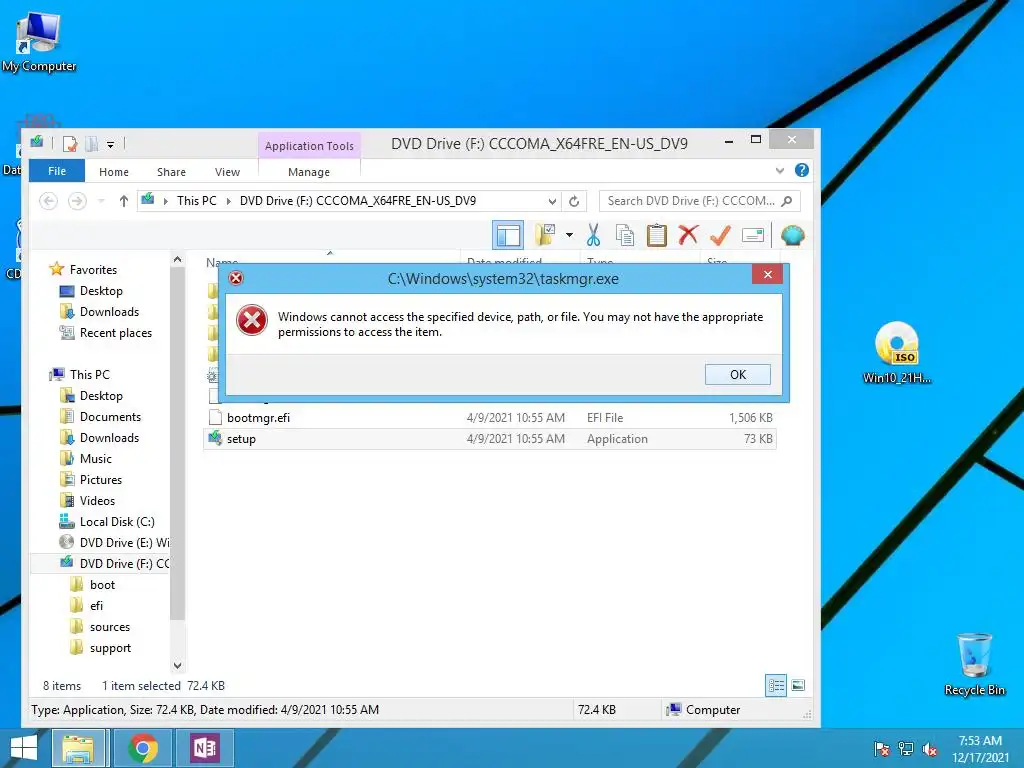Expand the ribbon with the chevron
This screenshot has width=1024, height=768.
779,171
